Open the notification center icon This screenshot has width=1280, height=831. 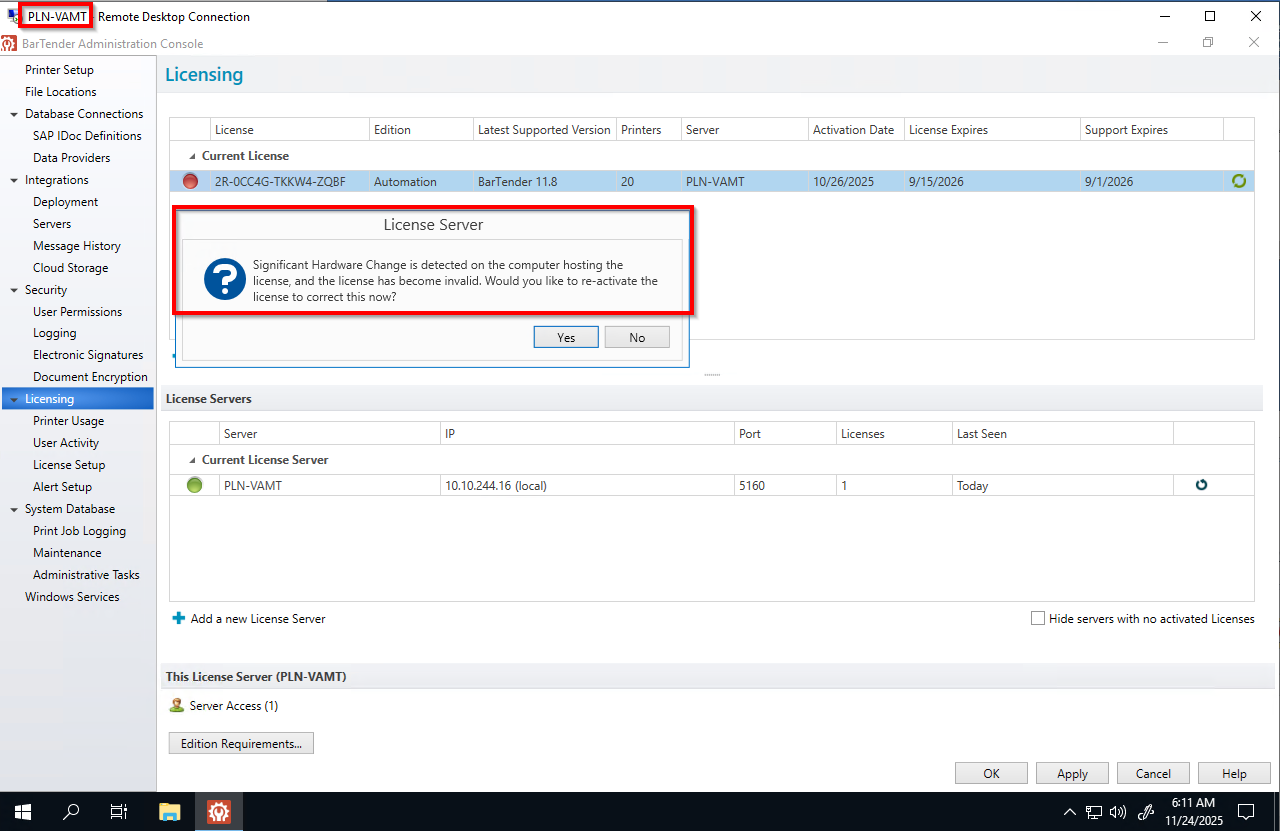coord(1246,811)
